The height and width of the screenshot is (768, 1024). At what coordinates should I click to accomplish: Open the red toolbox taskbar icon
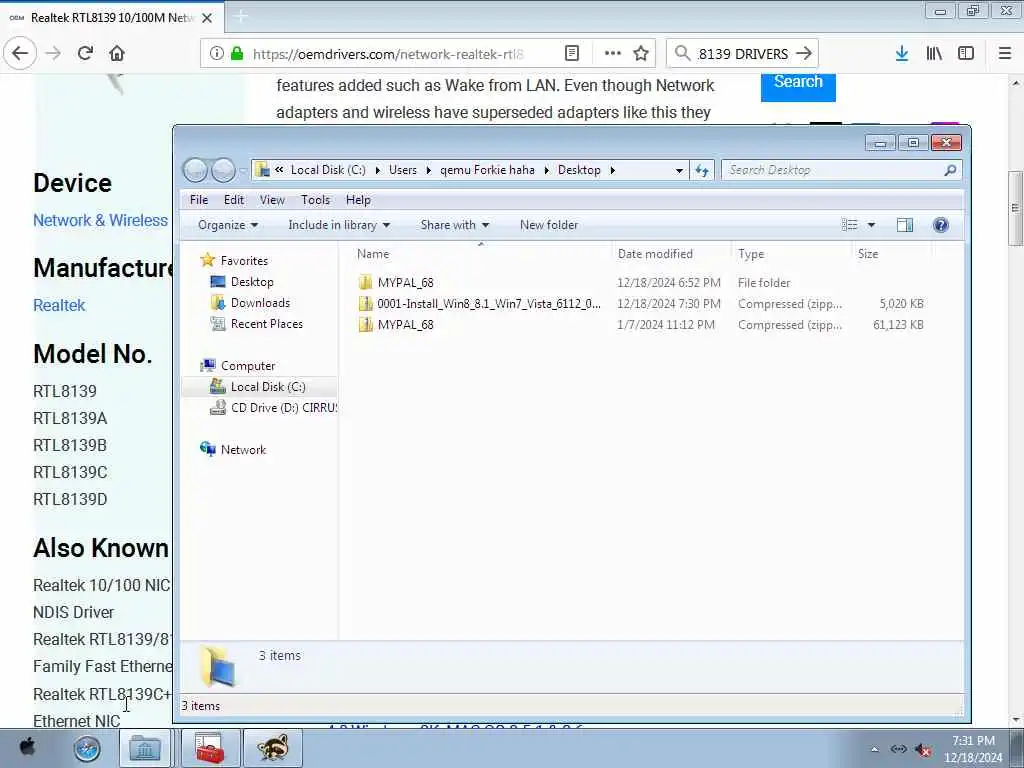point(210,748)
